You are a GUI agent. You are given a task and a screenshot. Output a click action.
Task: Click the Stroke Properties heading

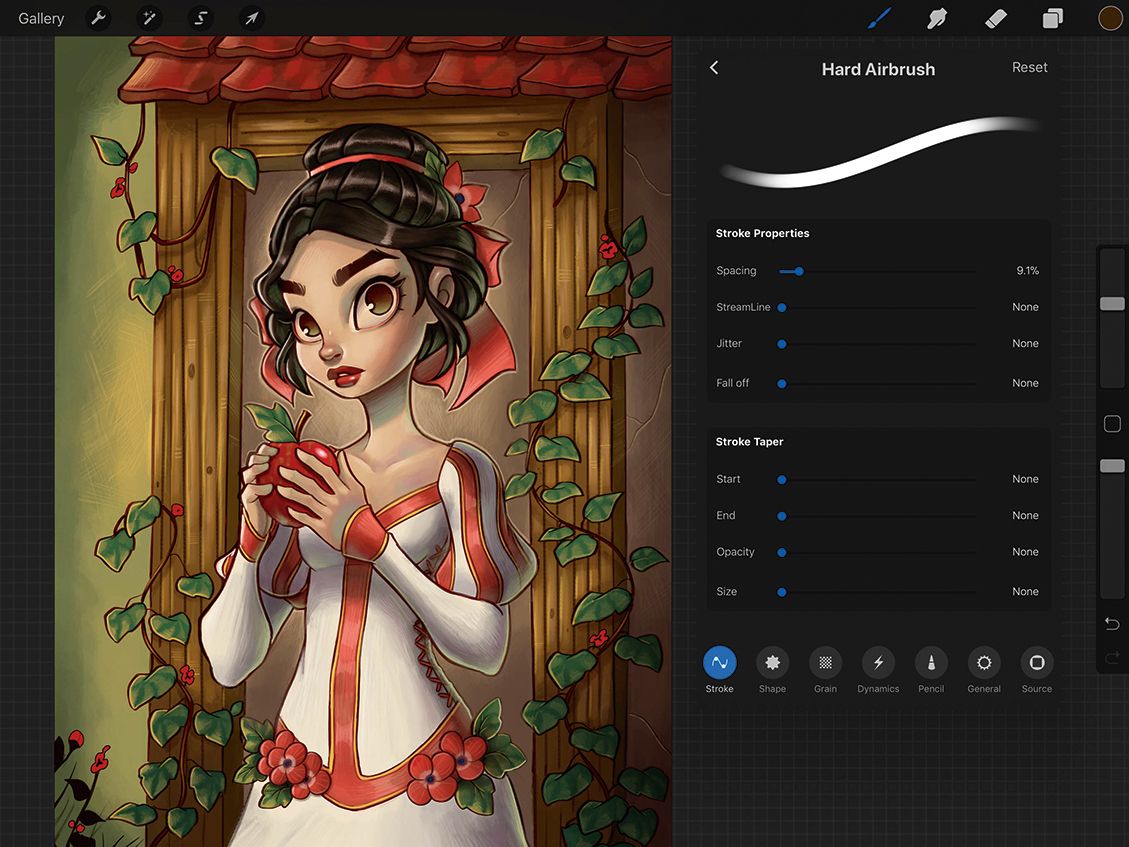(763, 233)
